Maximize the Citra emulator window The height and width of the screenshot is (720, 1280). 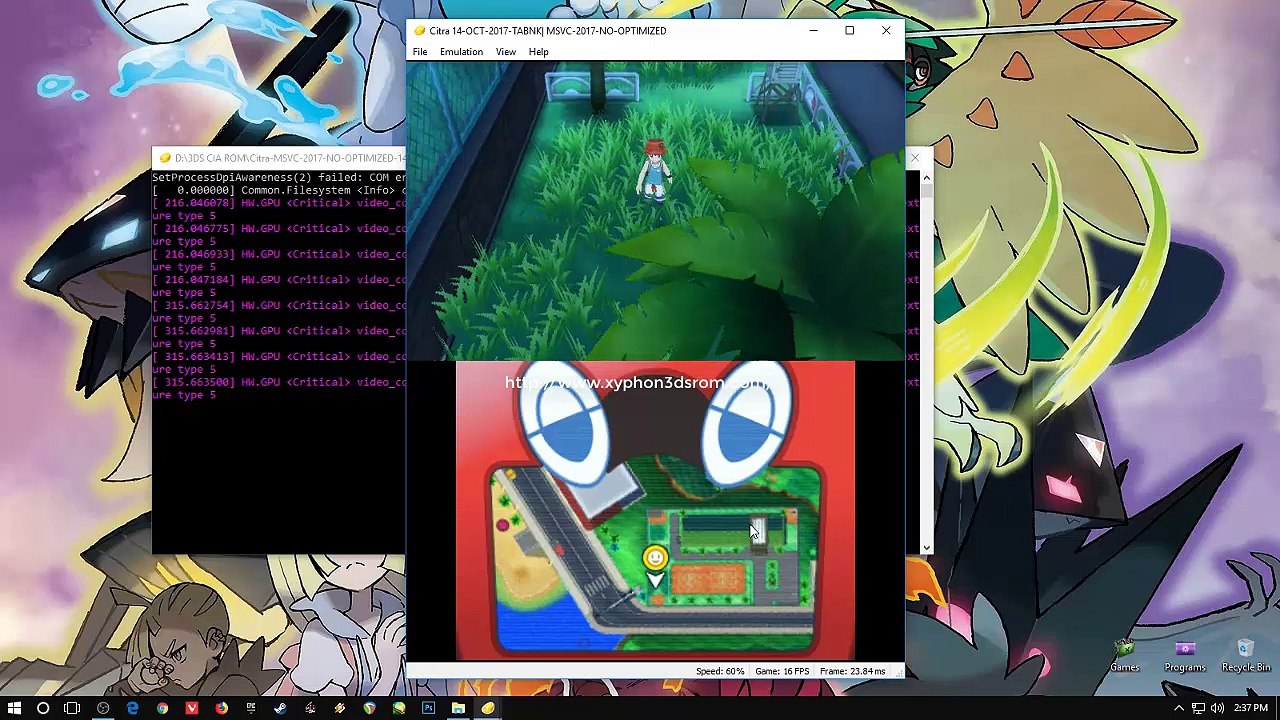[849, 30]
